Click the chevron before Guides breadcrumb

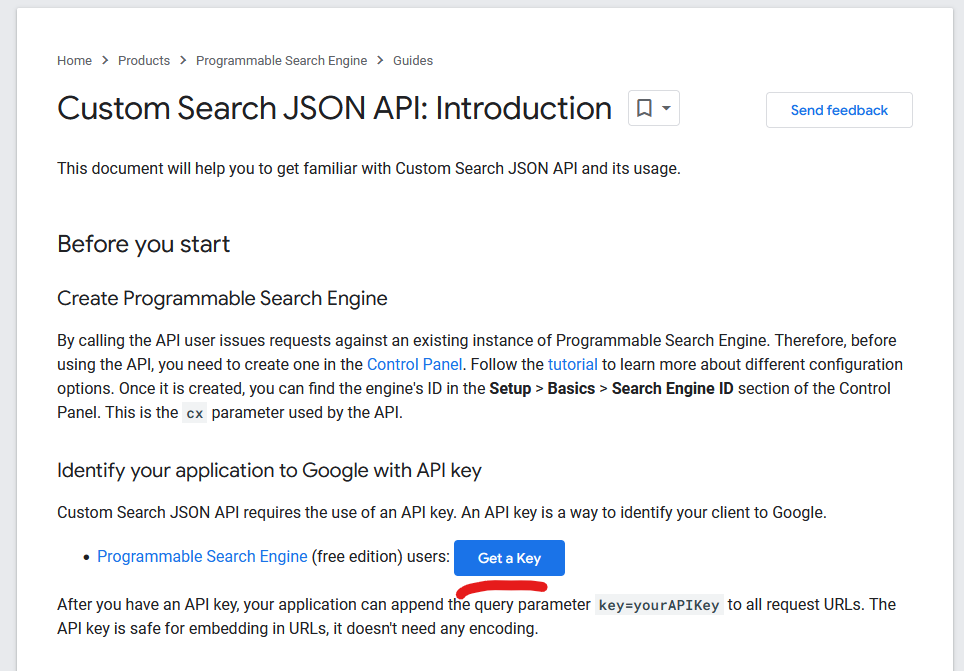point(380,61)
